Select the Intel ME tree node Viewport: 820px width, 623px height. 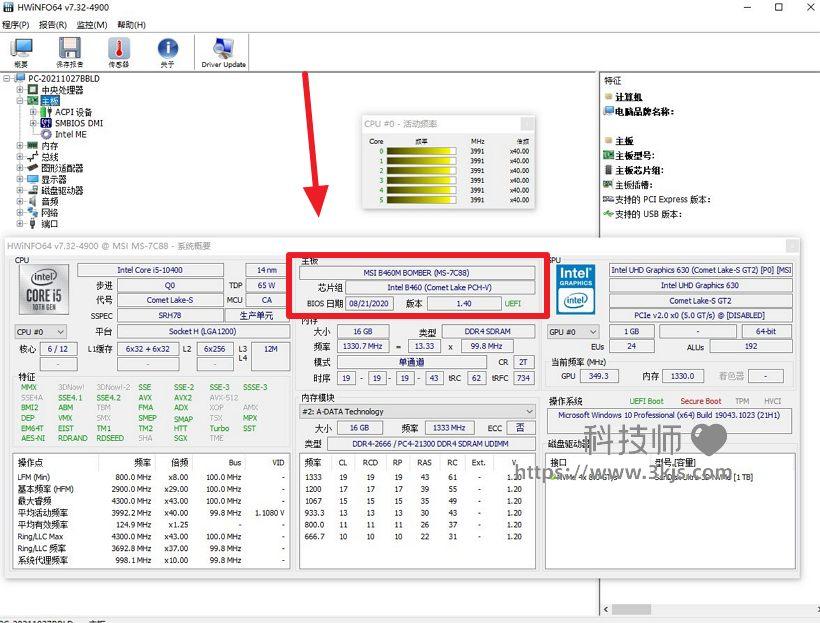point(71,134)
